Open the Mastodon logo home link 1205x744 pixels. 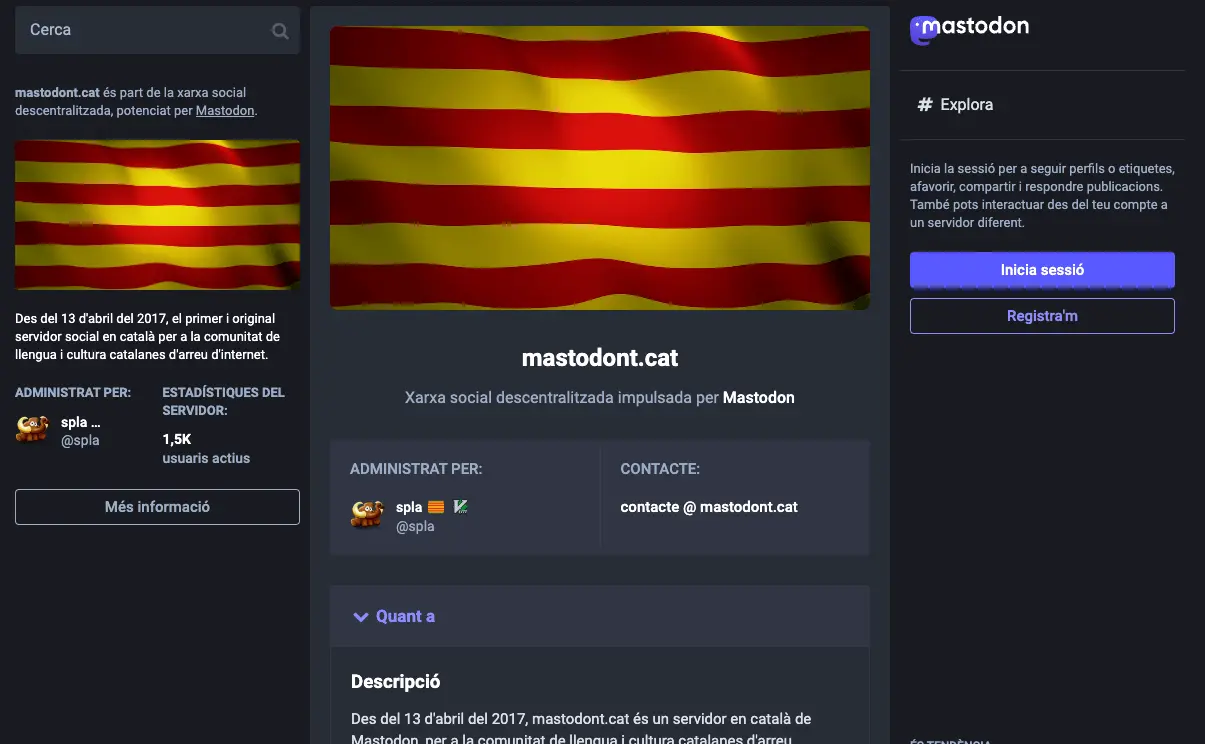click(x=969, y=29)
